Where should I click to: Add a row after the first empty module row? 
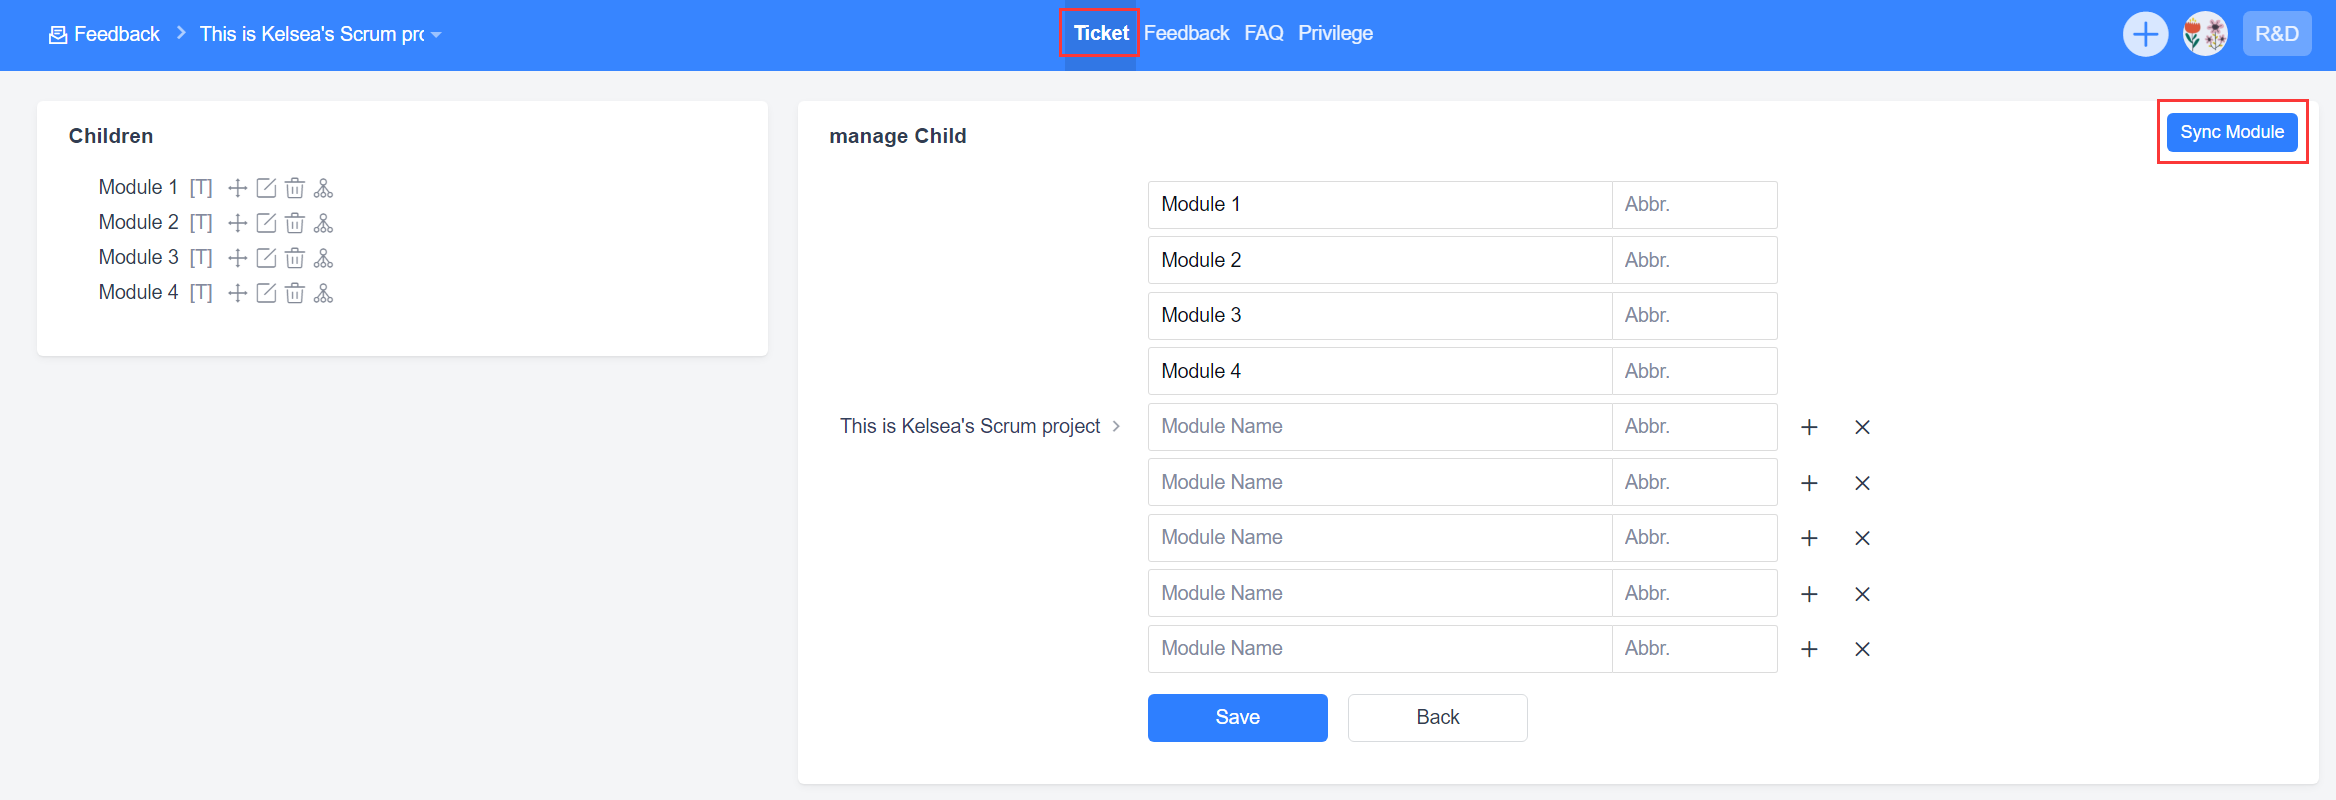(x=1809, y=427)
